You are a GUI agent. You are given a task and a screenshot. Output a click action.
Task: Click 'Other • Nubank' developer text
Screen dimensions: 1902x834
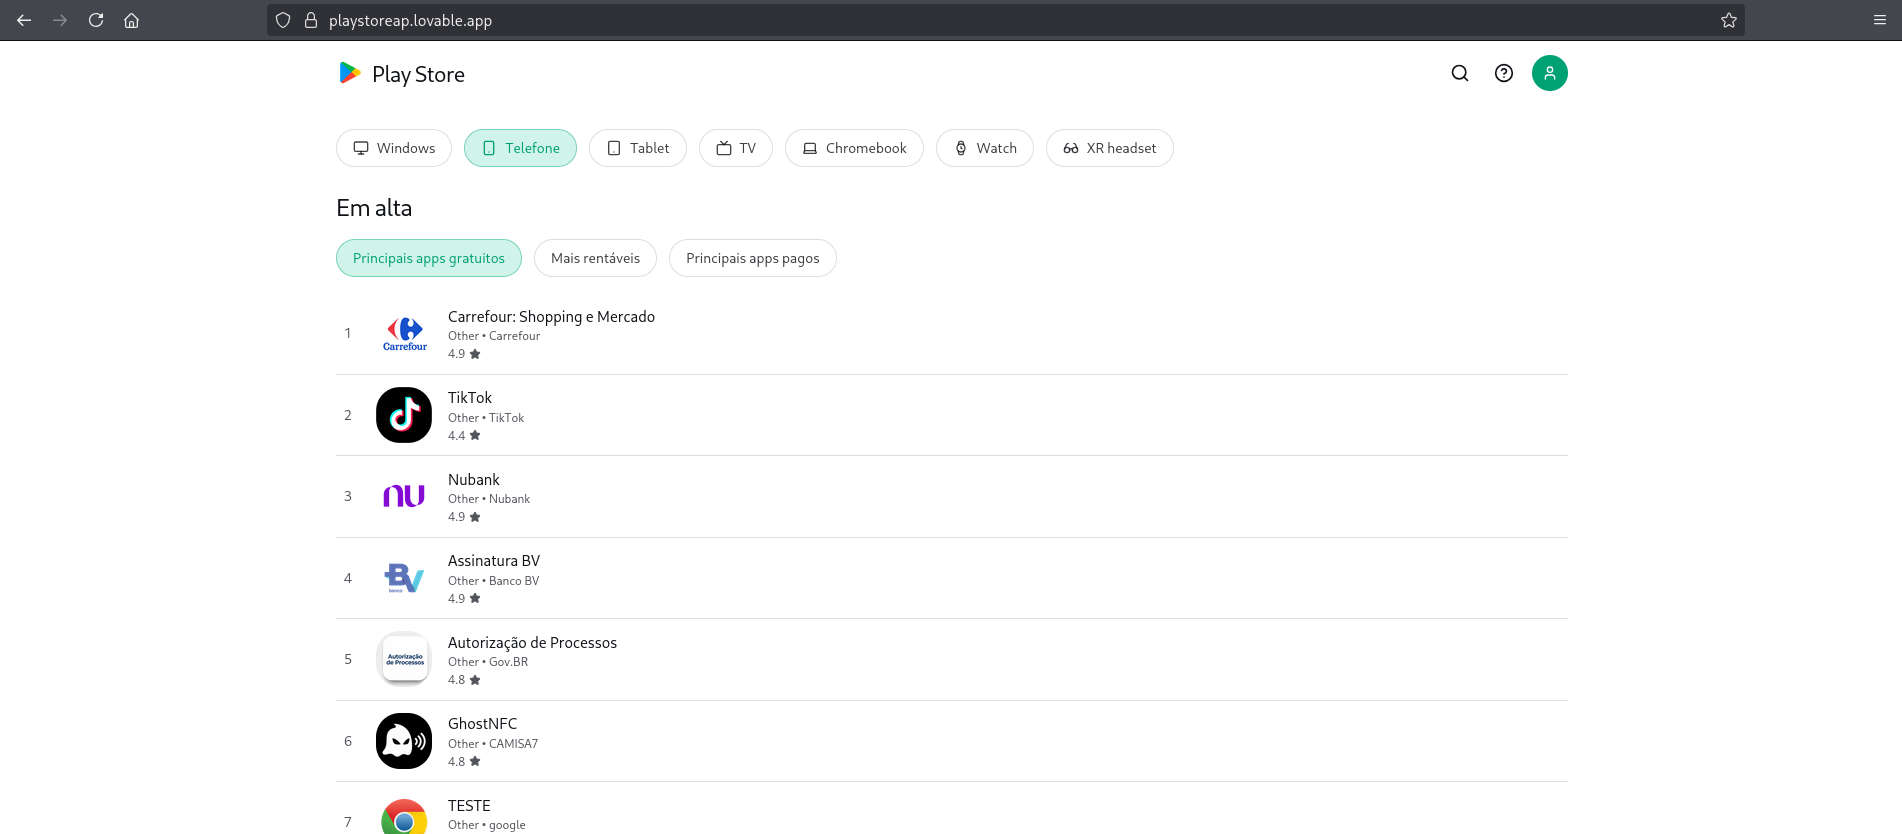pos(489,499)
